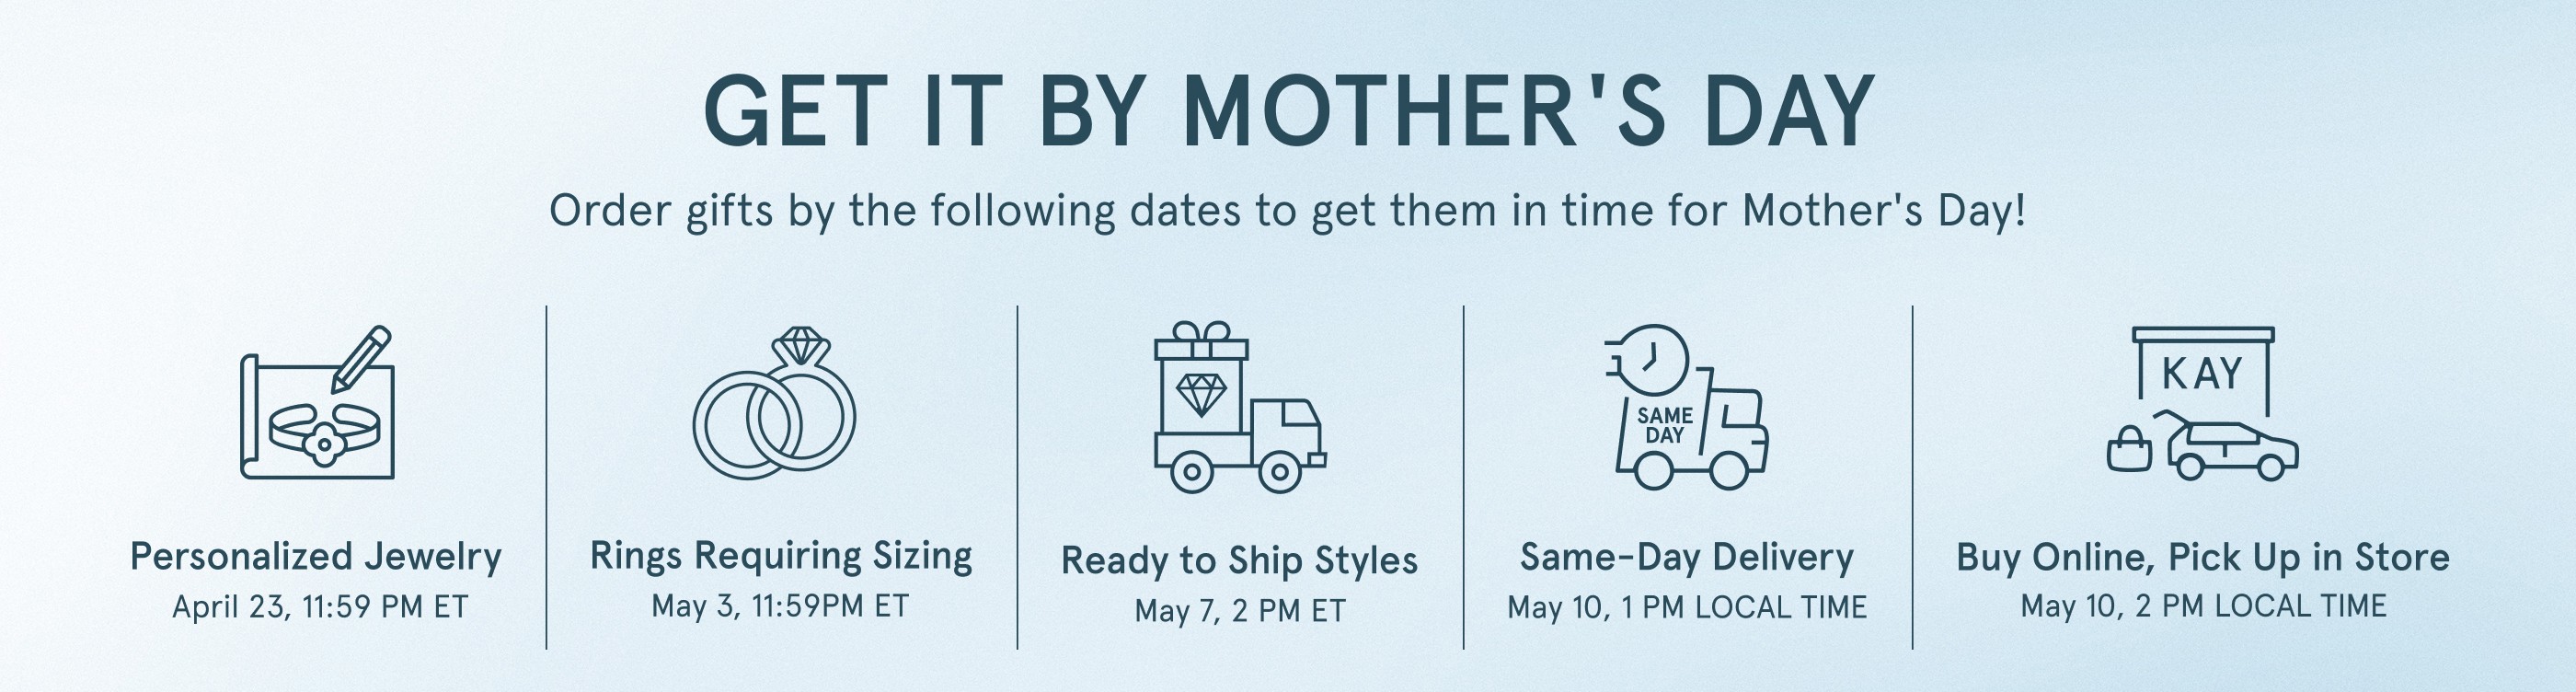Open the Ready to Ship Styles heading
The width and height of the screenshot is (2576, 692).
click(1239, 560)
